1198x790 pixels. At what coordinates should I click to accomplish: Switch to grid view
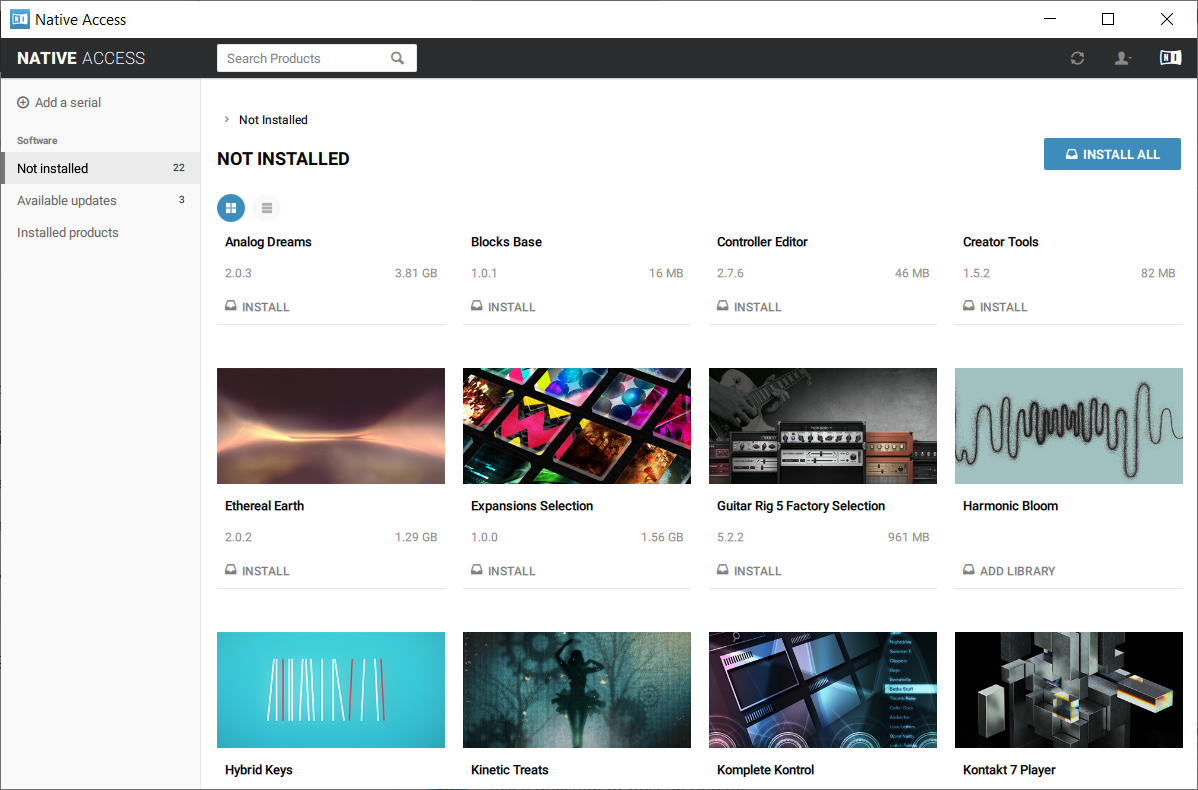click(x=231, y=208)
